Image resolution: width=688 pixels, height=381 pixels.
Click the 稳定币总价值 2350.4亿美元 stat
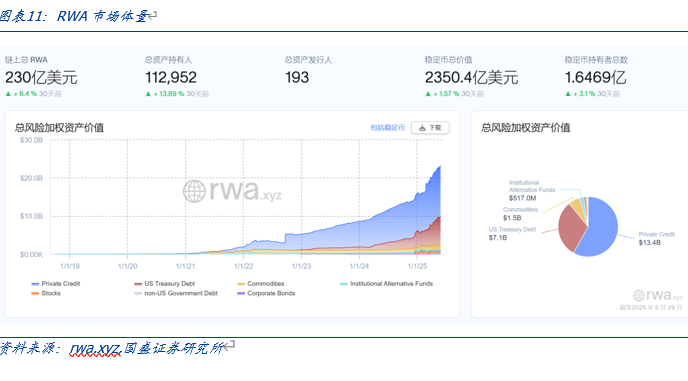click(x=471, y=76)
